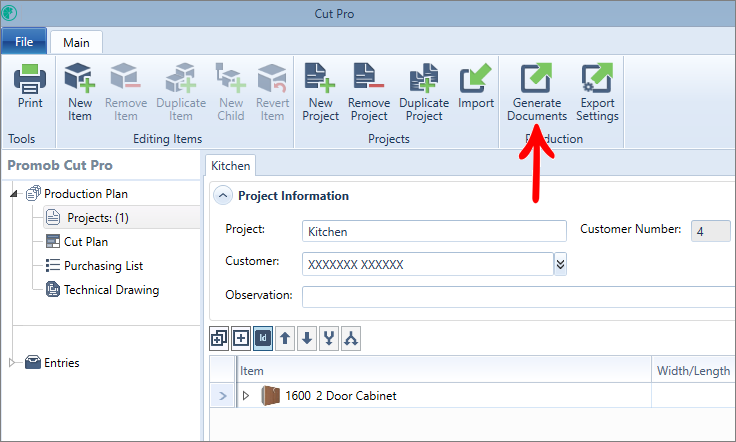Screen dimensions: 736x442
Task: Open the Import tool
Action: (476, 87)
